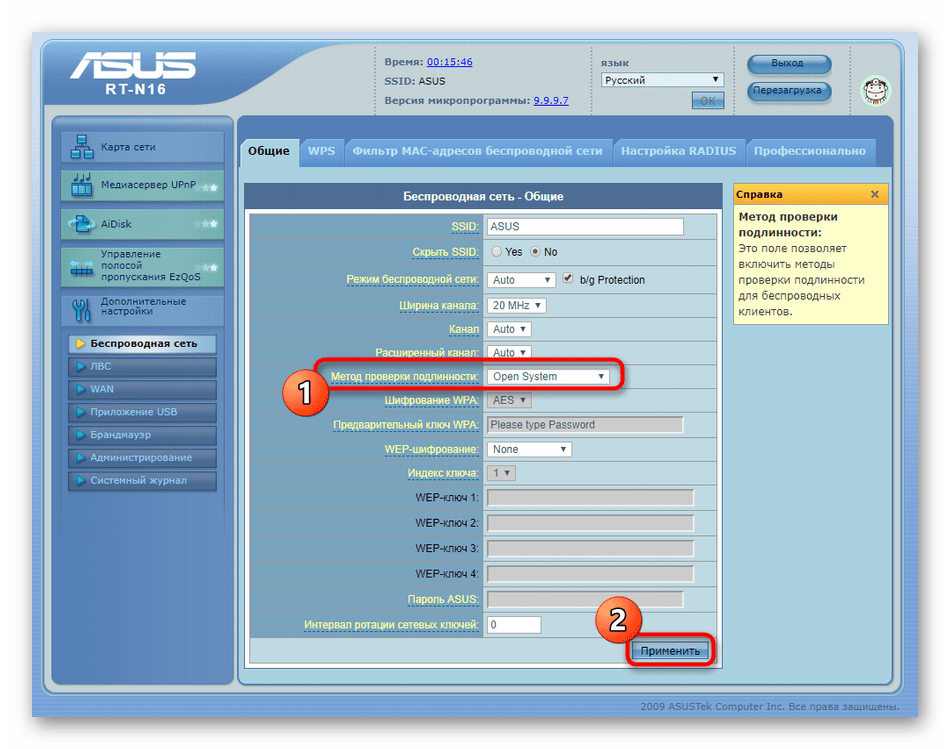
Task: Click the Ширина канала label link
Action: tap(439, 306)
